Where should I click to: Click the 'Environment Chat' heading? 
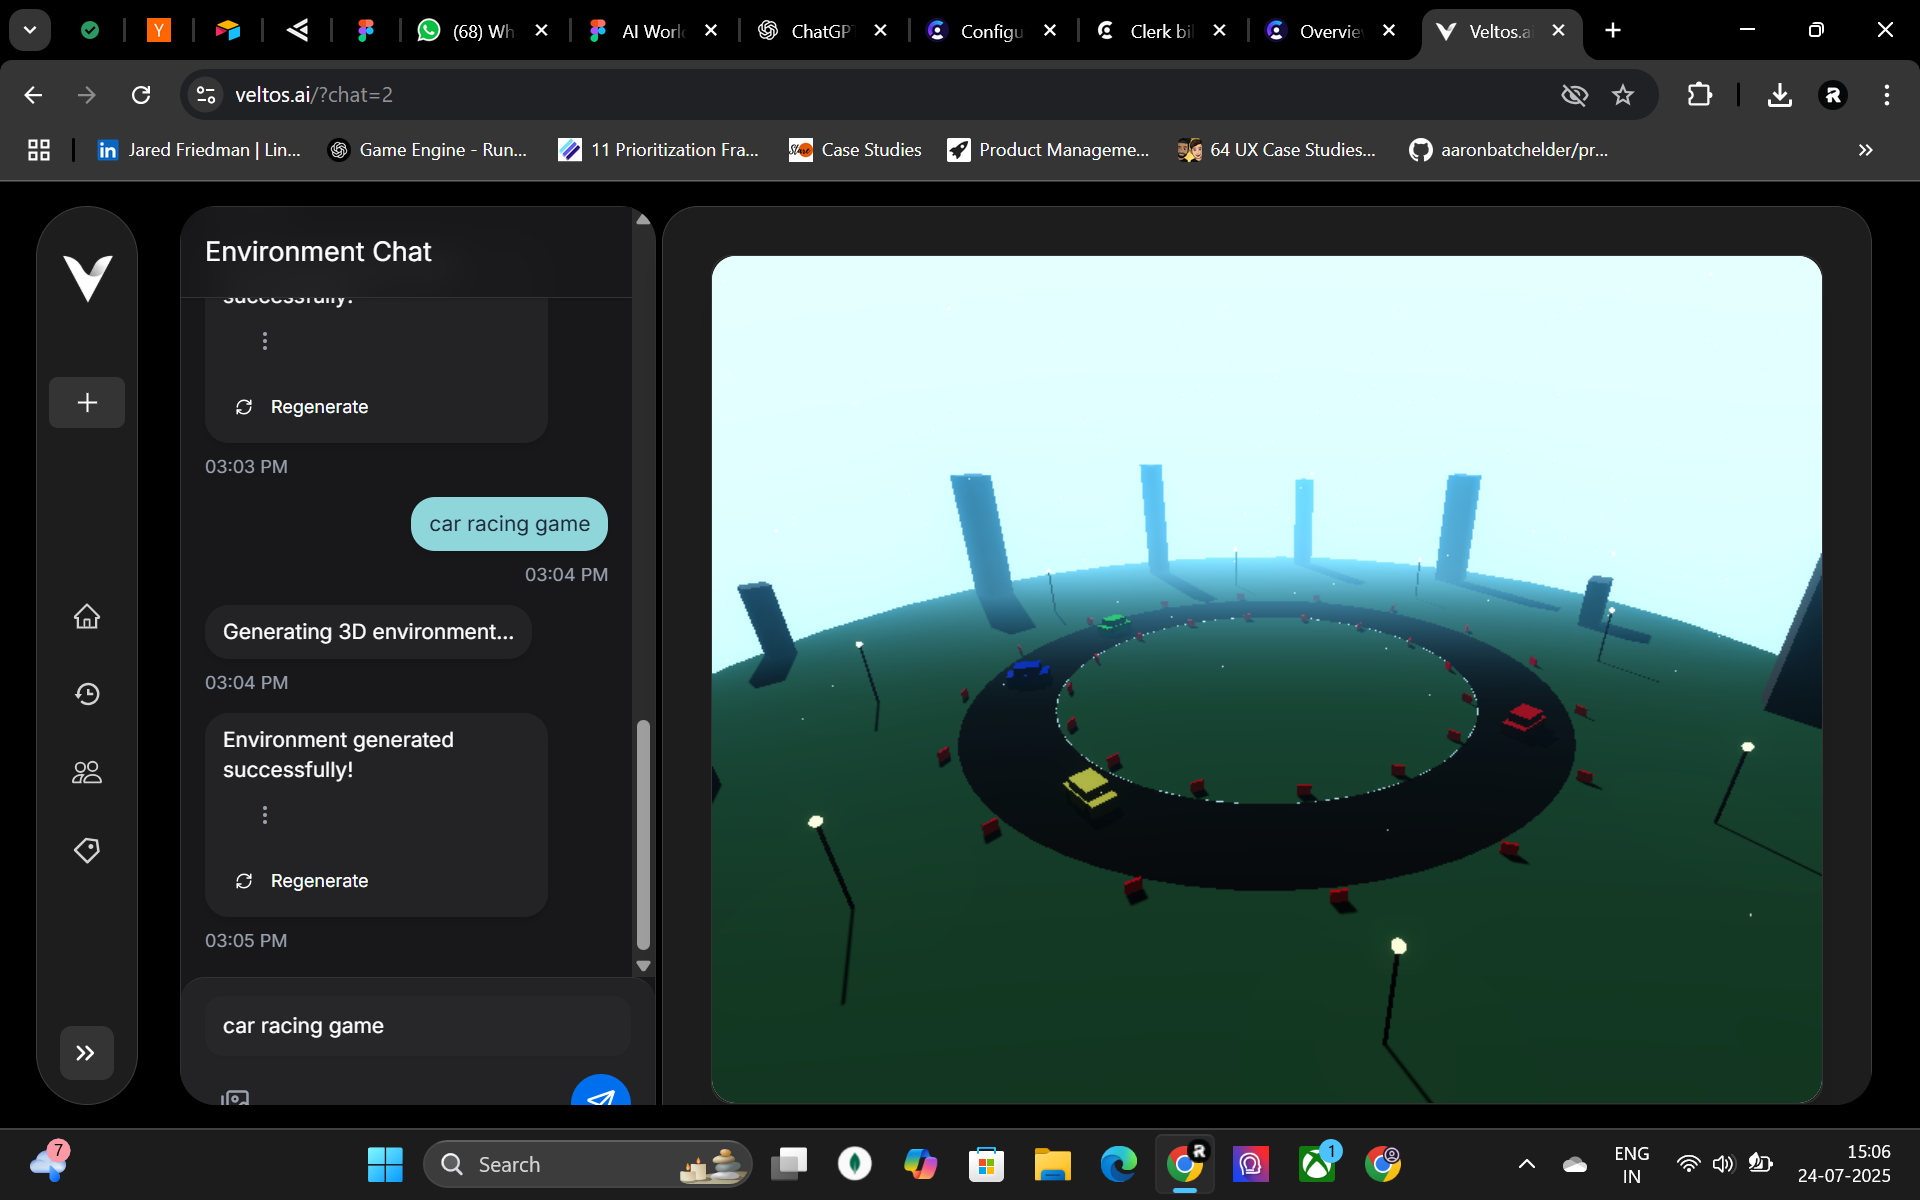(318, 252)
